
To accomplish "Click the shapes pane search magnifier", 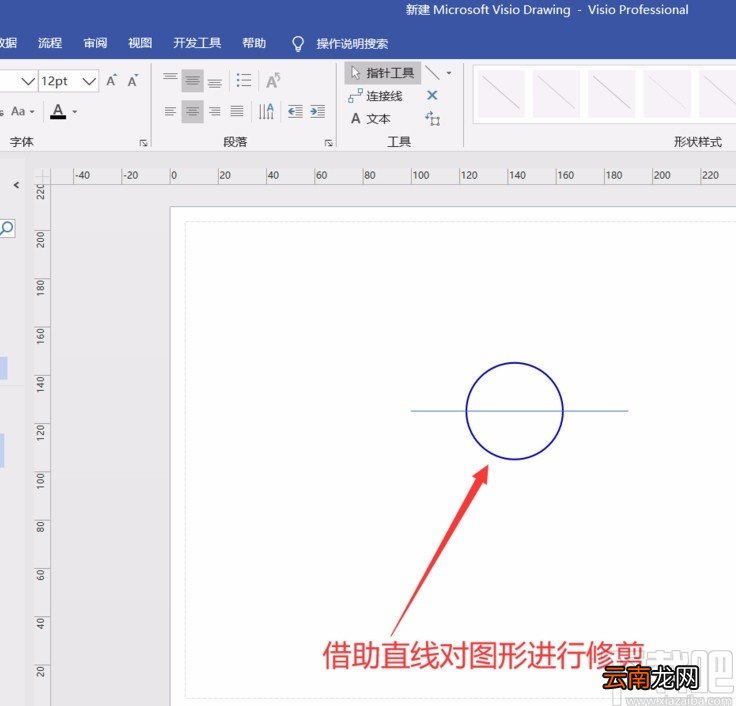I will pos(7,229).
